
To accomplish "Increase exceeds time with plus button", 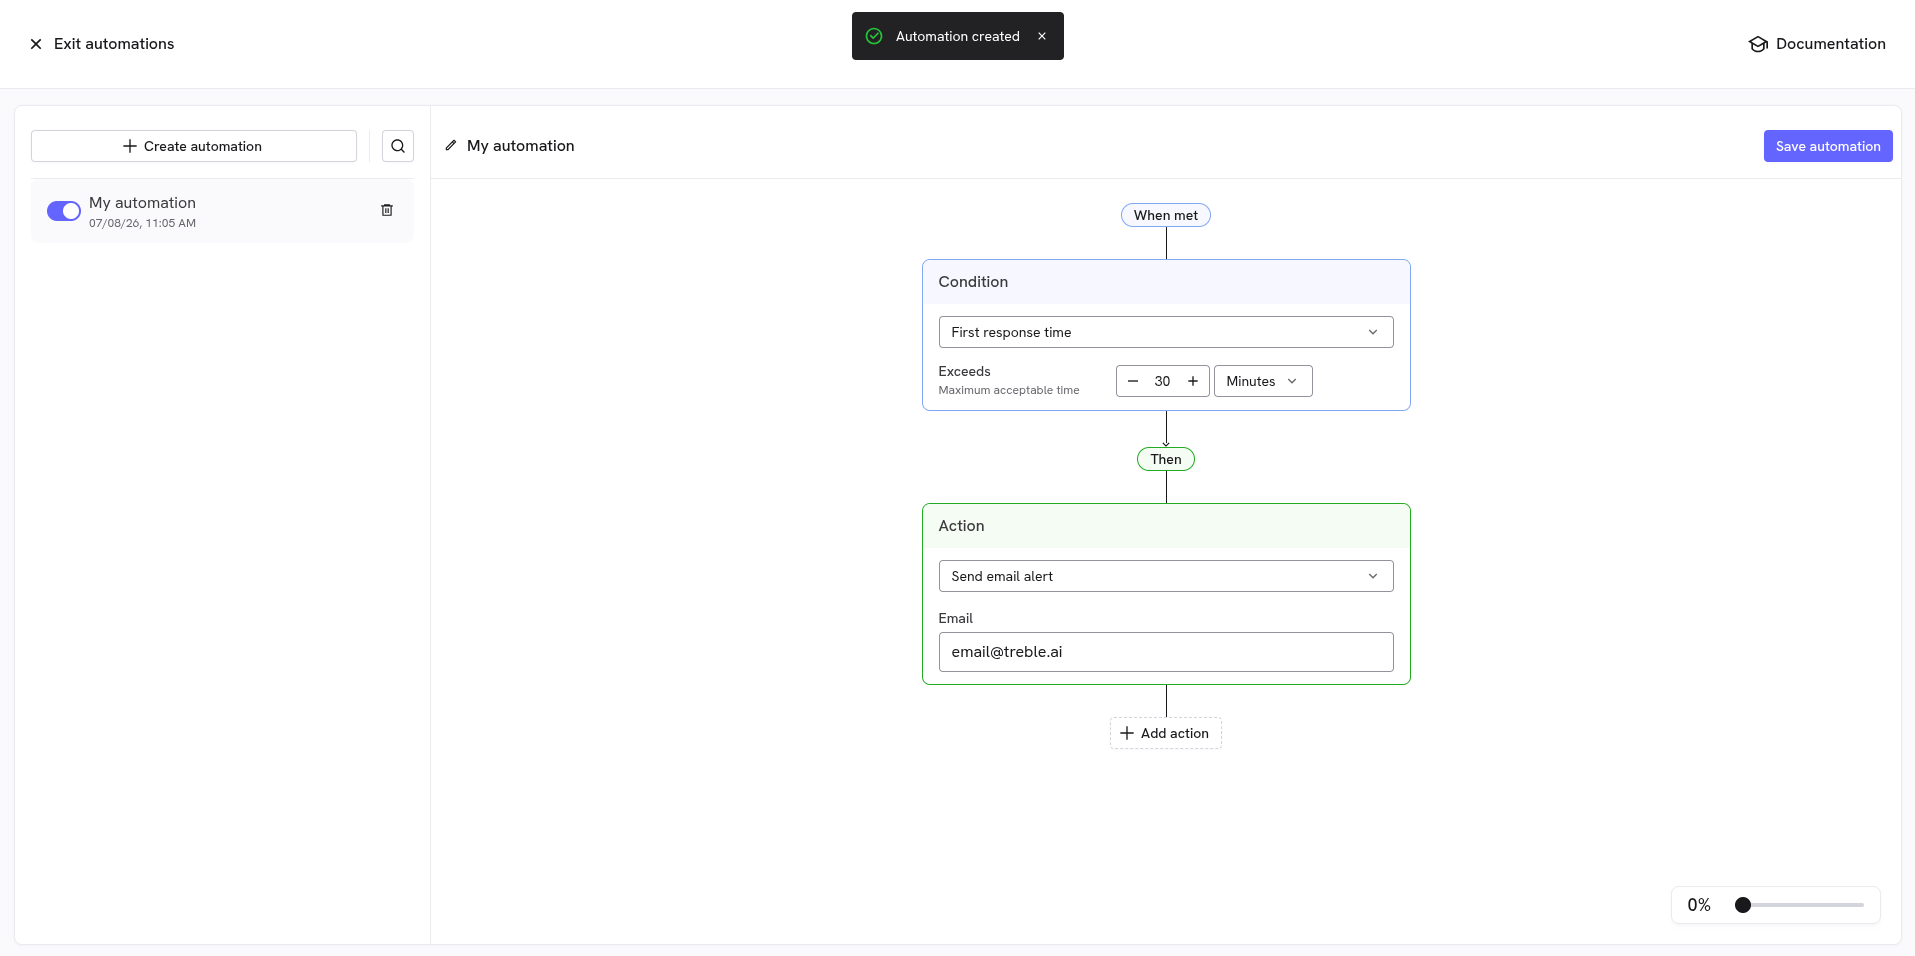I will click(1193, 381).
